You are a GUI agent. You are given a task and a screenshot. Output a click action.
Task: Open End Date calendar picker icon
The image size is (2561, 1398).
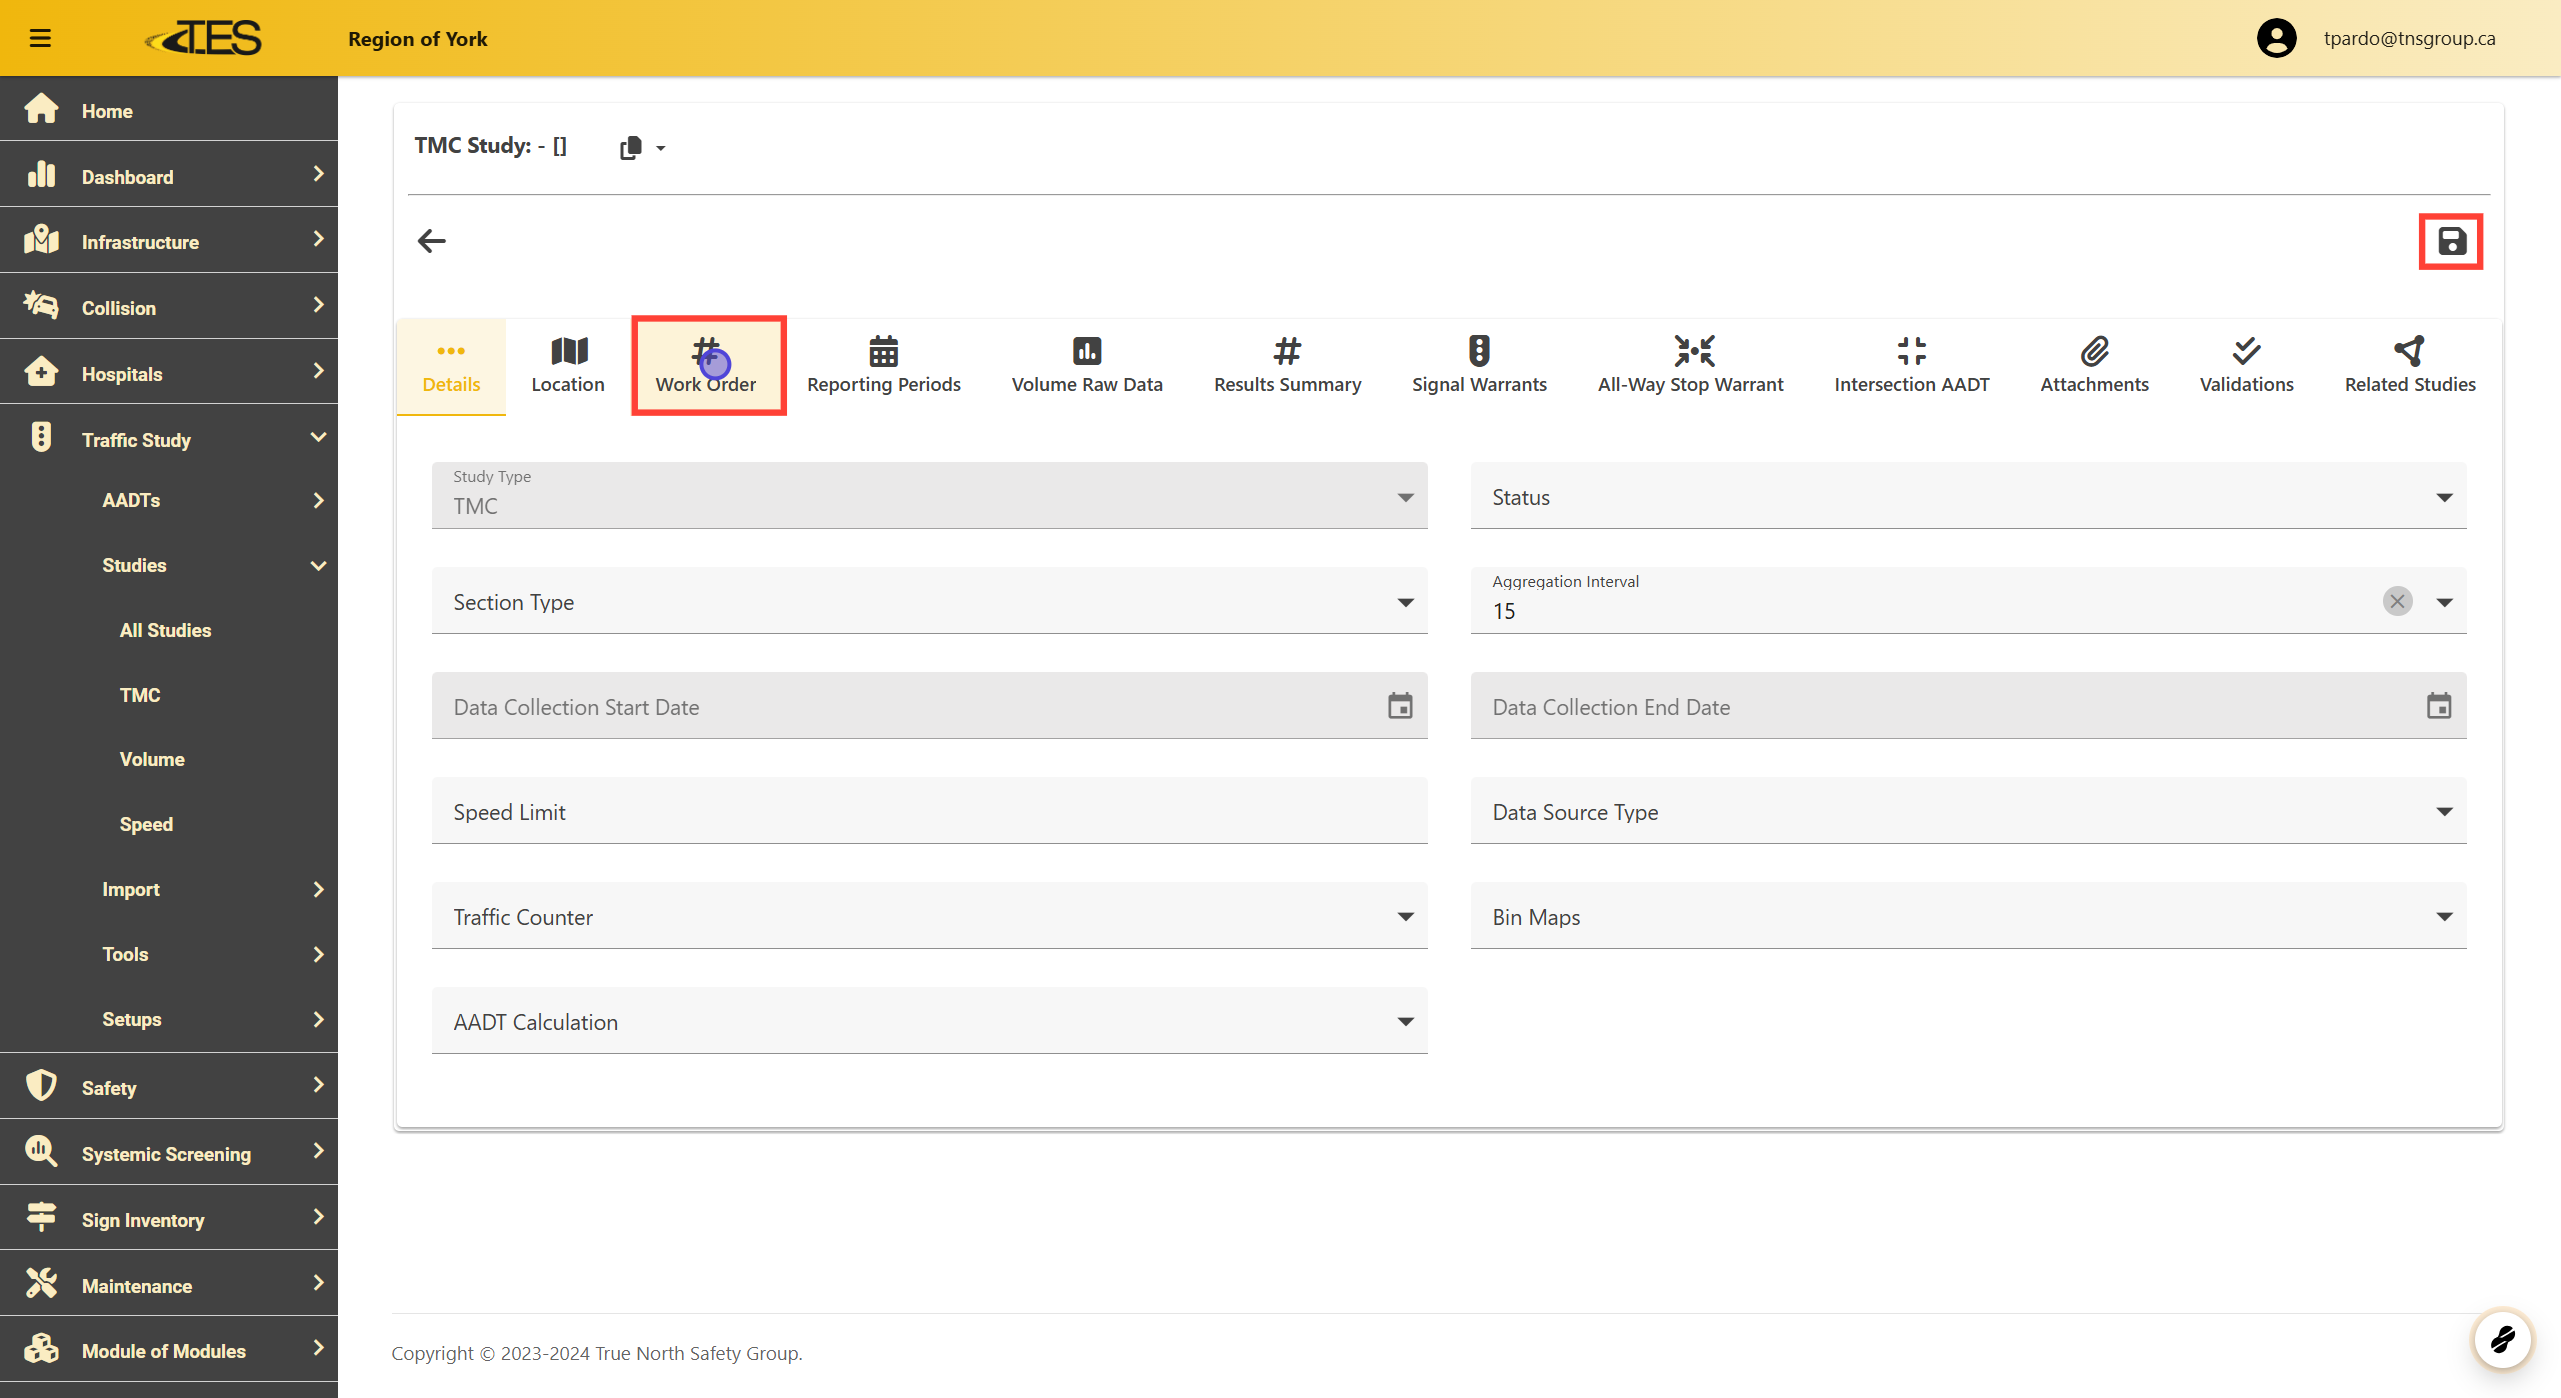click(x=2438, y=706)
